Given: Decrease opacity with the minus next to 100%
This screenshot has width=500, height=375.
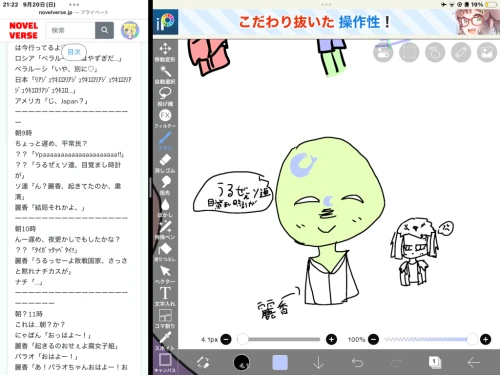Looking at the screenshot, I should [373, 340].
